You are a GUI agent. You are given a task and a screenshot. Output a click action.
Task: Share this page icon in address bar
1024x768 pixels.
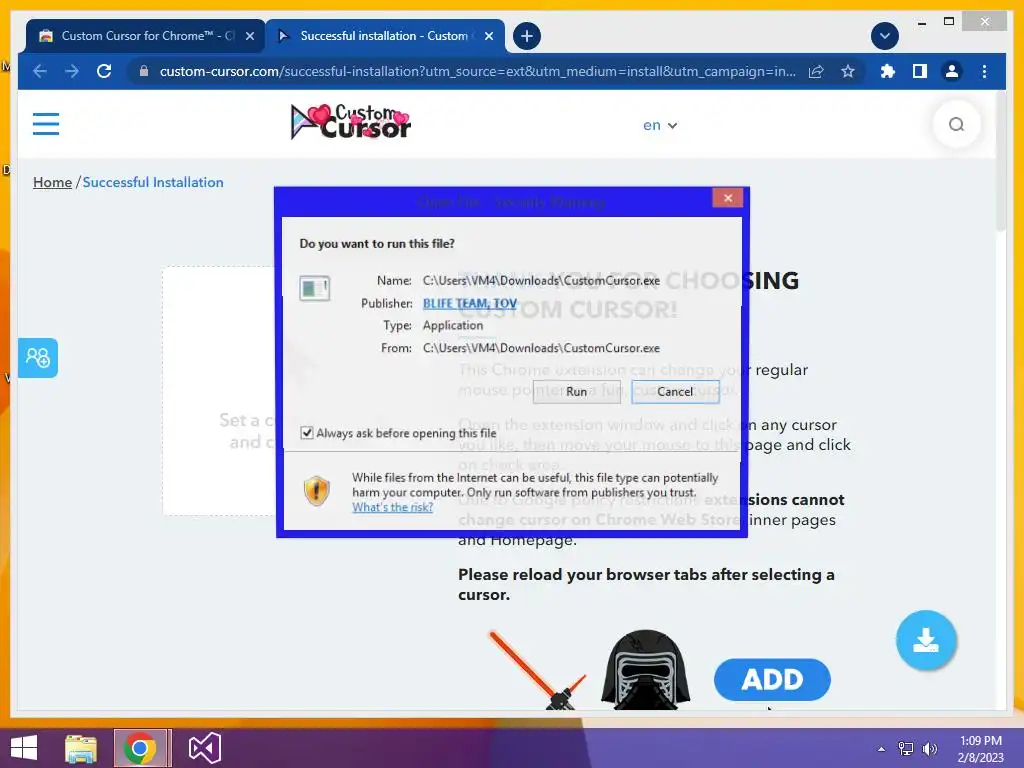pos(816,71)
